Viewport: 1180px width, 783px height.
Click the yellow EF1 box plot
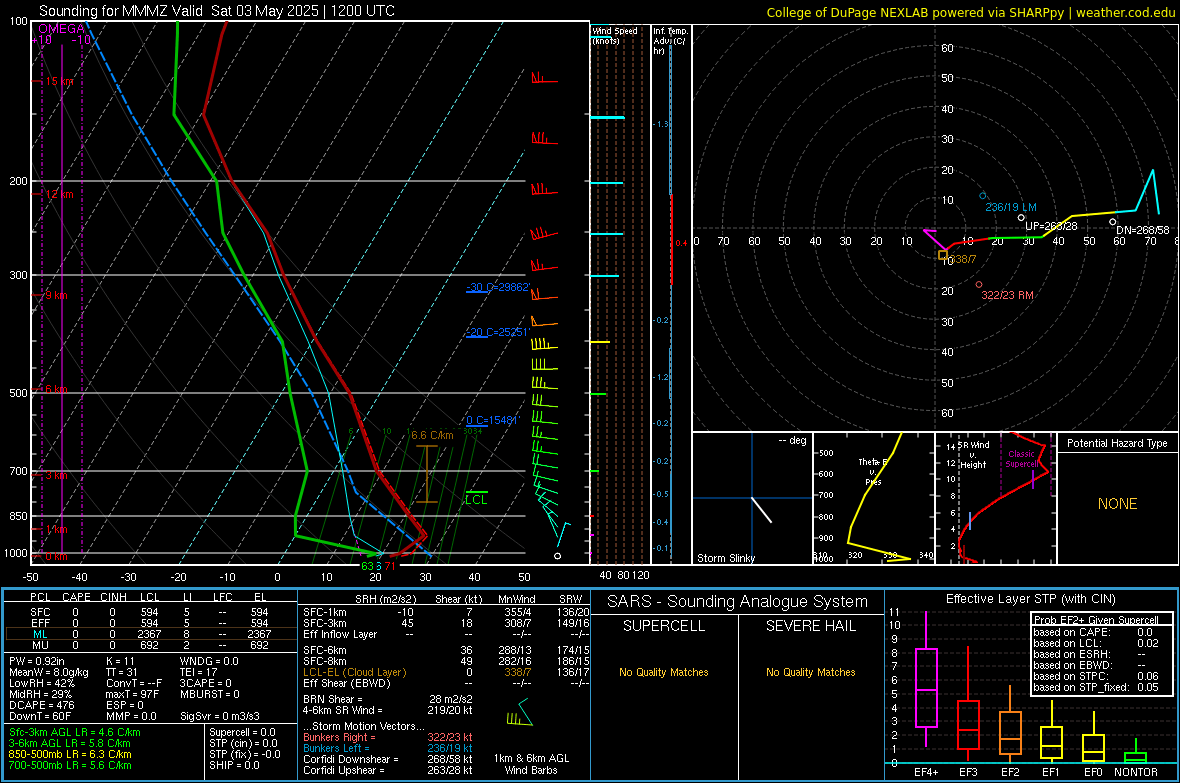click(x=1051, y=733)
